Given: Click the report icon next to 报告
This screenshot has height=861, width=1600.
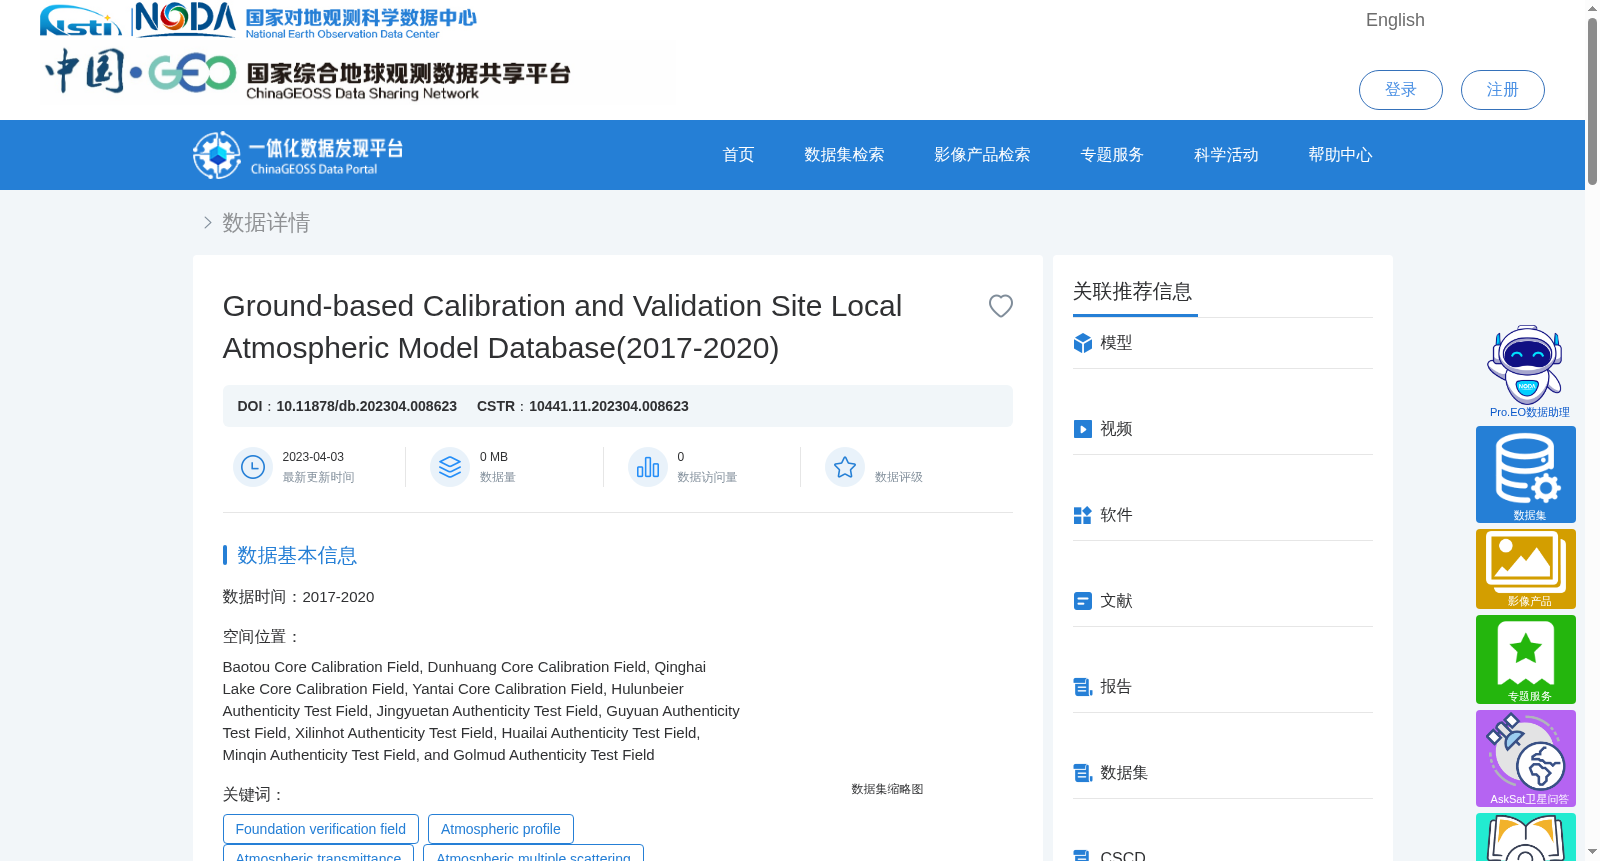Looking at the screenshot, I should click(x=1083, y=687).
